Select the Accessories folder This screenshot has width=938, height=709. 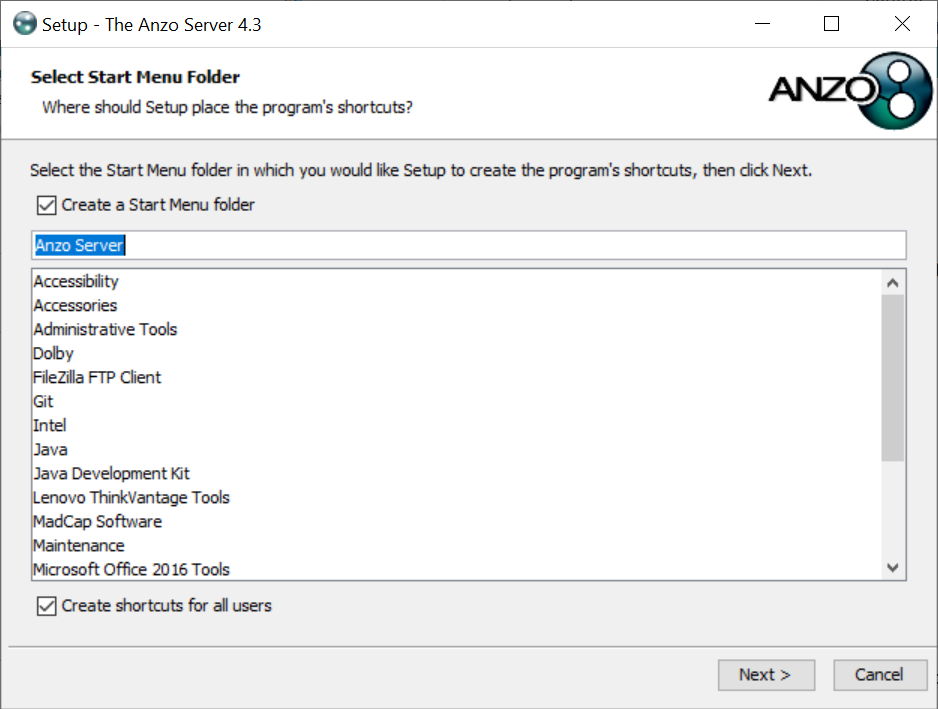(x=75, y=305)
